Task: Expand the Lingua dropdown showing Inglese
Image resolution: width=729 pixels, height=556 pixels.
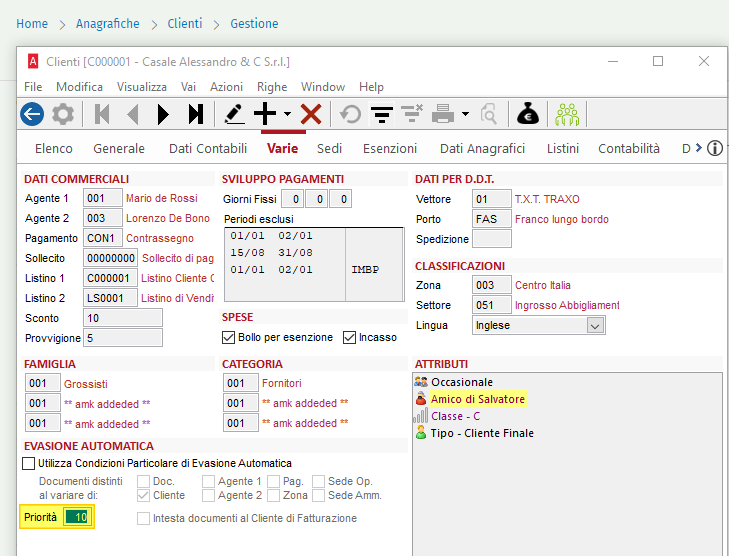Action: coord(595,325)
